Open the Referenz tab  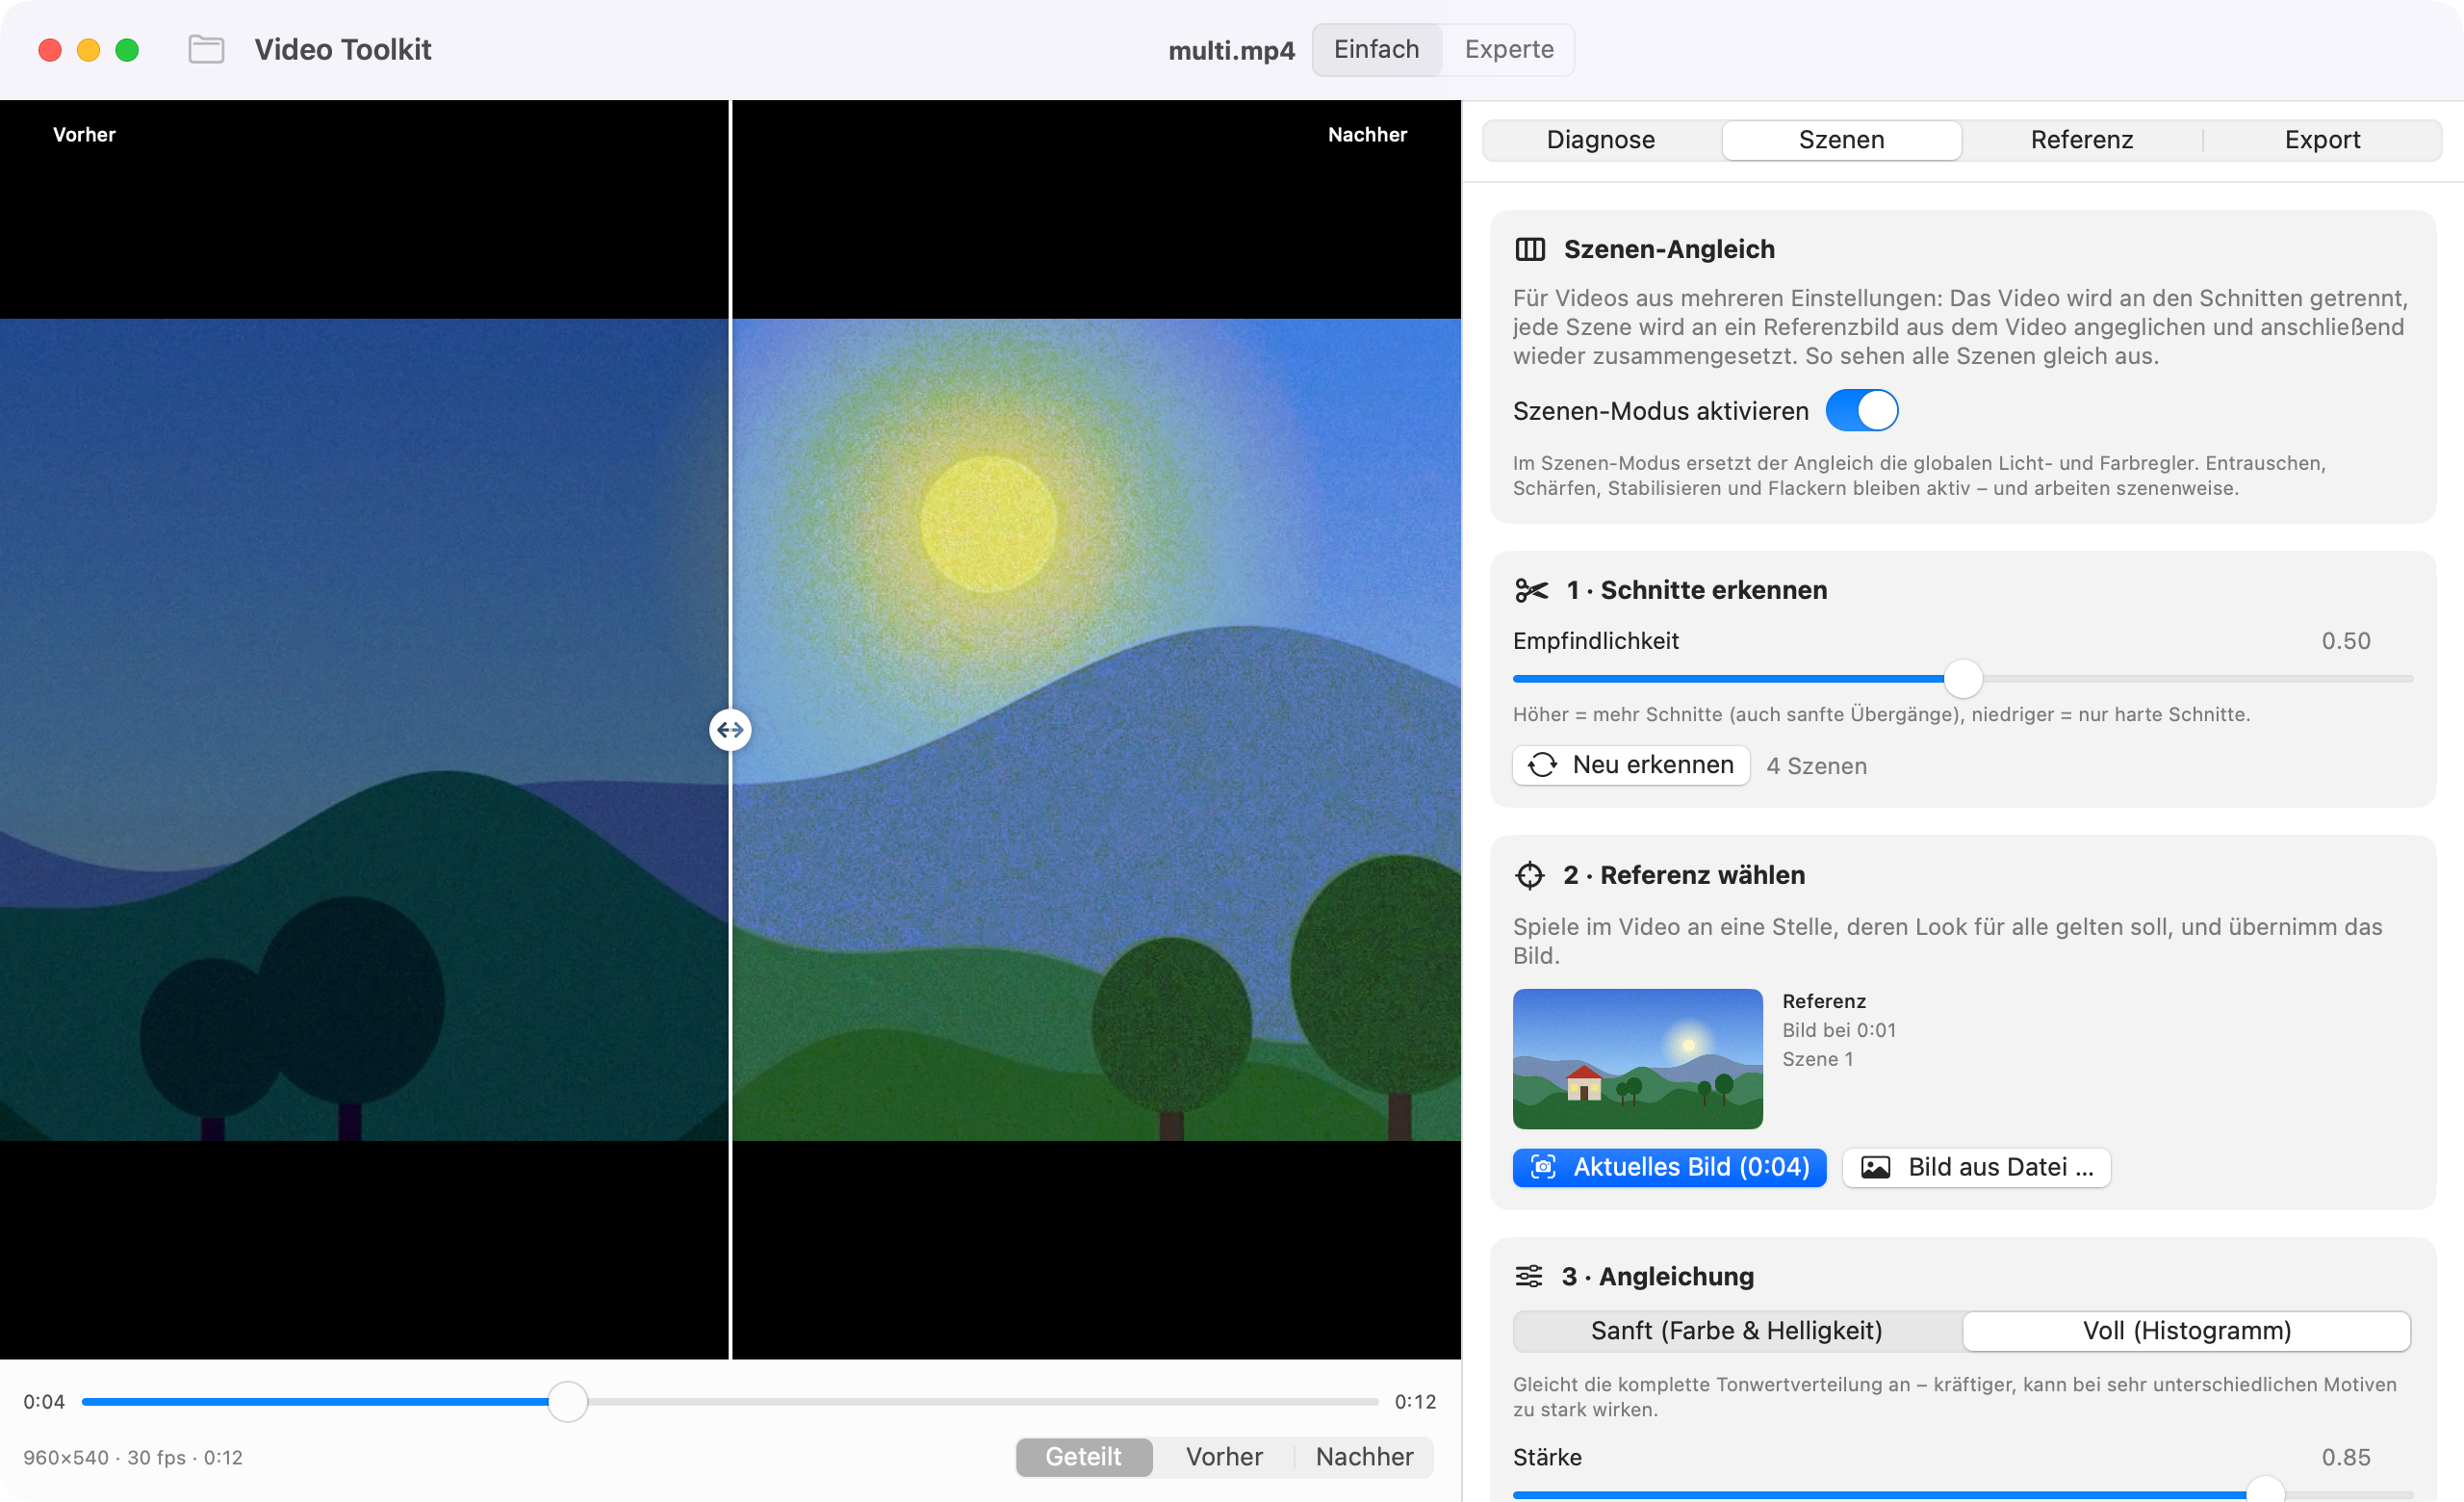tap(2081, 140)
